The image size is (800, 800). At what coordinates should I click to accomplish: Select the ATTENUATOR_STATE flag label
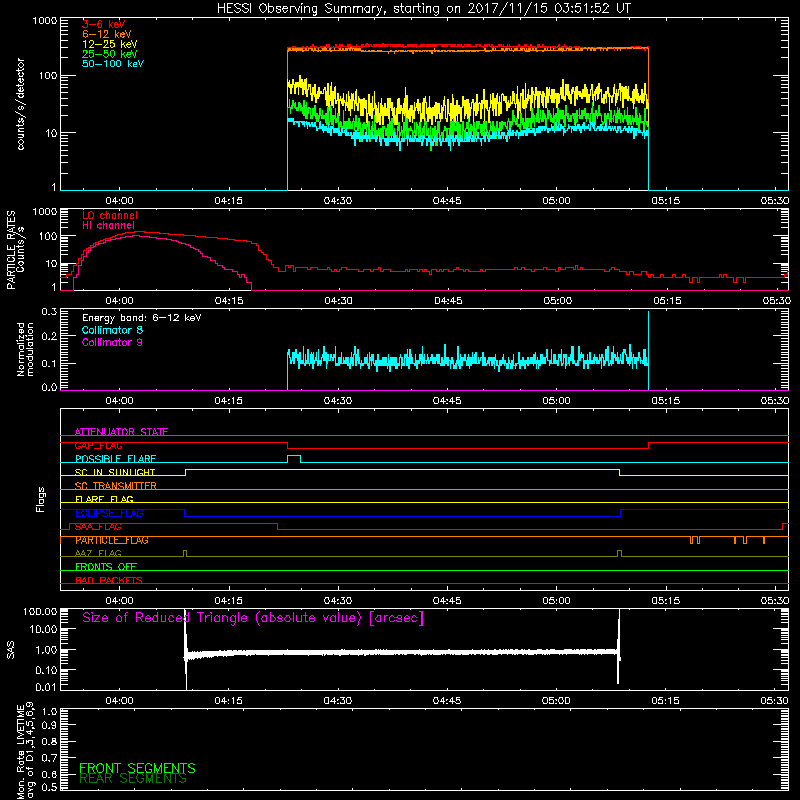tap(121, 432)
